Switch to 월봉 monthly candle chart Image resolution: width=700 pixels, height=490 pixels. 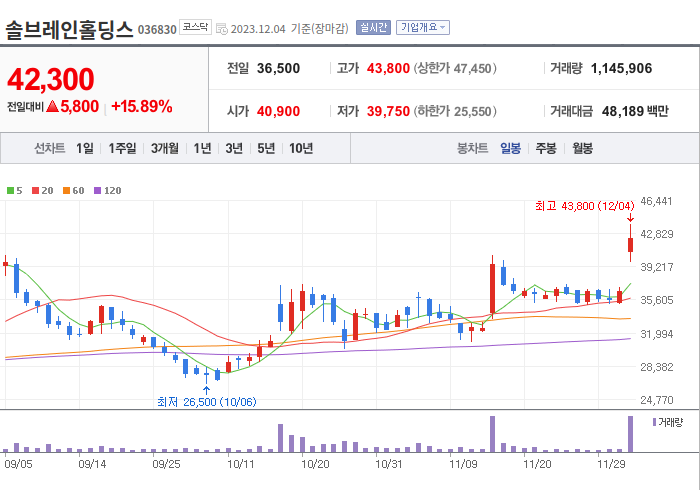tap(583, 148)
